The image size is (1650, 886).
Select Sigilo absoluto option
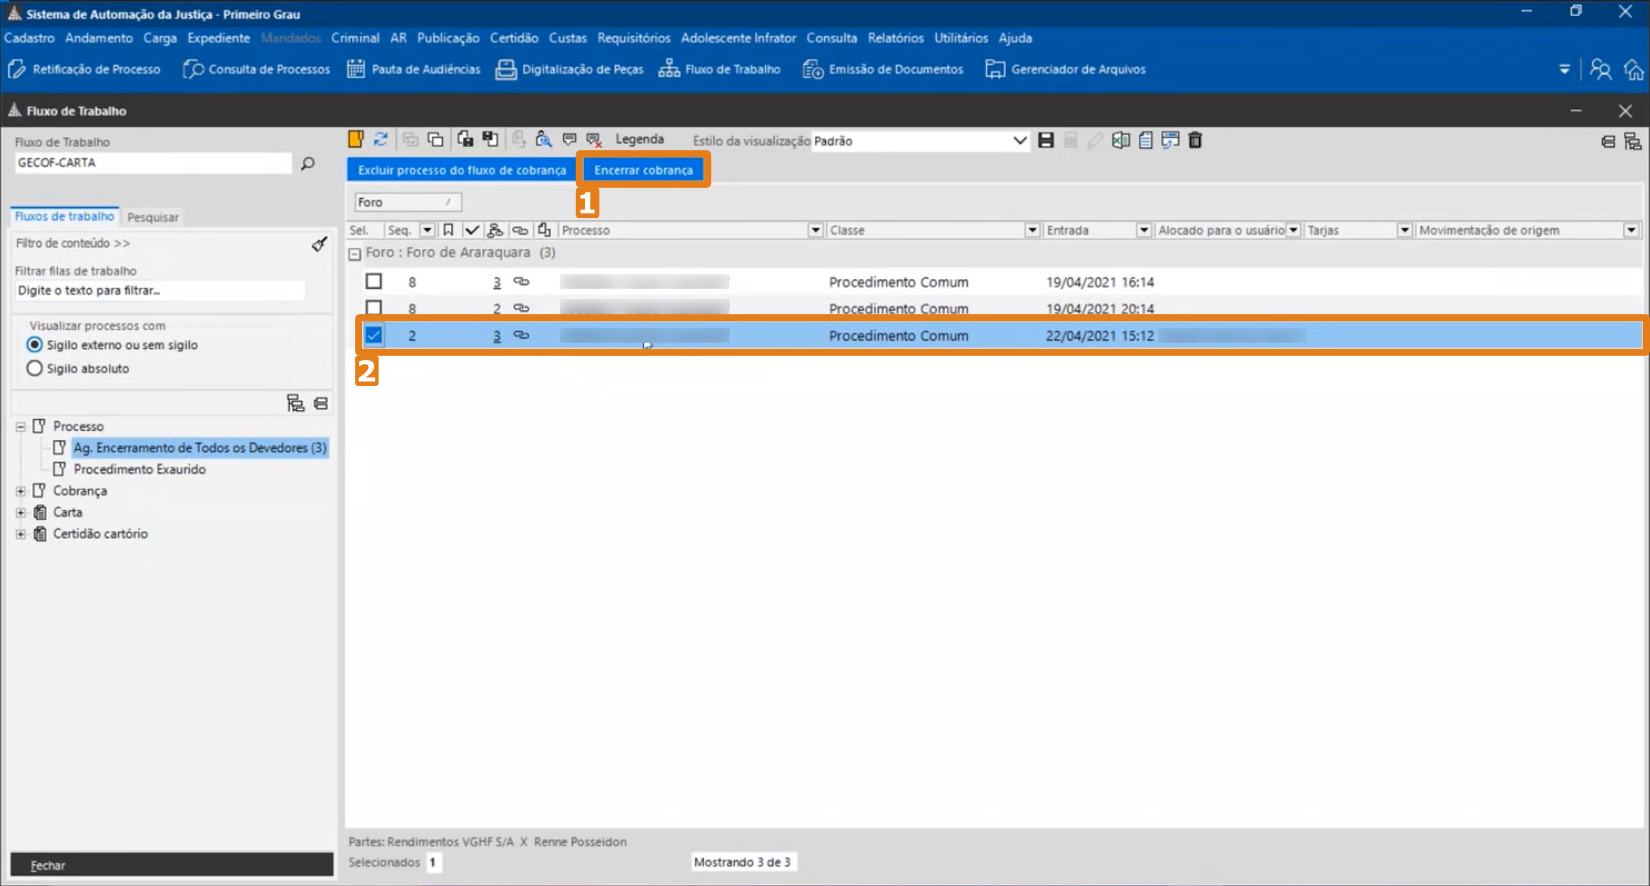coord(35,369)
